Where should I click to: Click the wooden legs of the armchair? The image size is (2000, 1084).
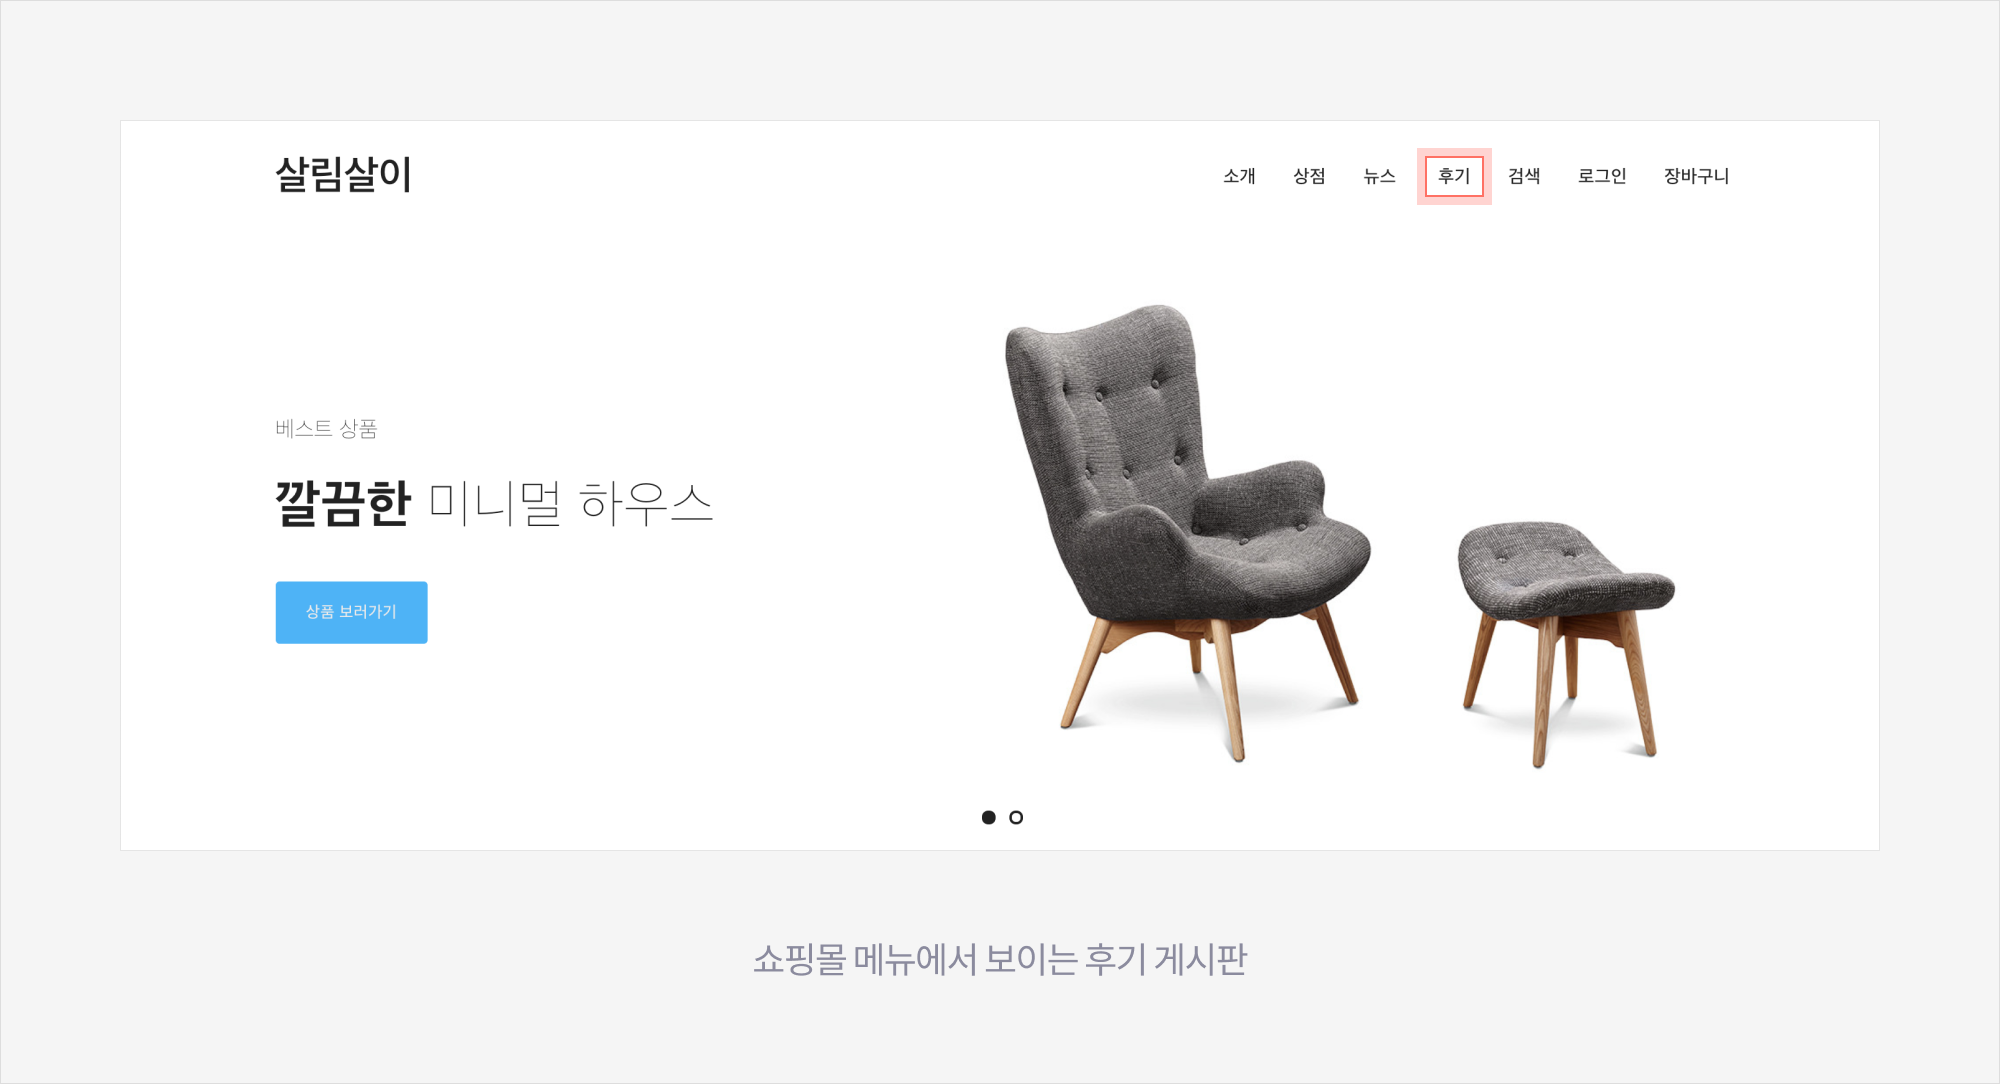click(x=1210, y=685)
